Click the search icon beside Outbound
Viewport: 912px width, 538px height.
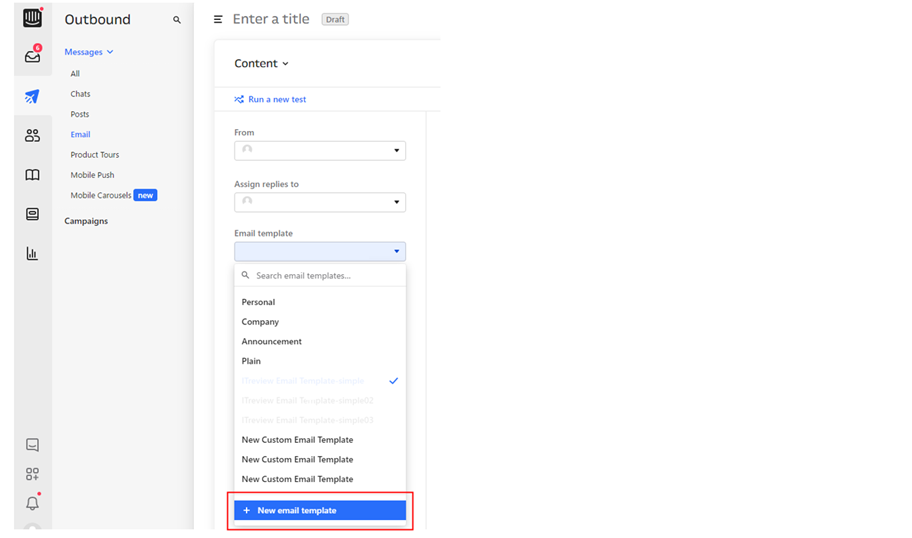[x=177, y=20]
